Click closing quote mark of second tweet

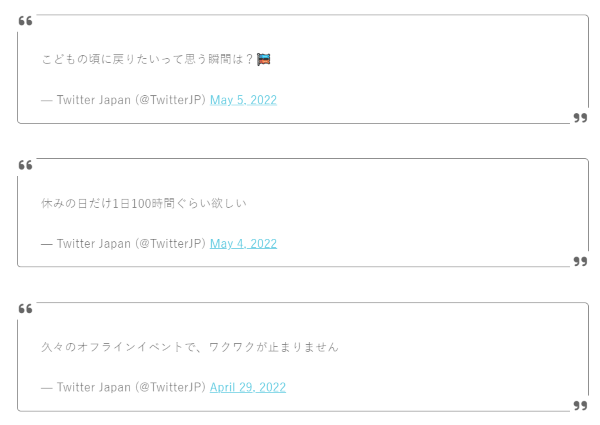click(x=580, y=262)
